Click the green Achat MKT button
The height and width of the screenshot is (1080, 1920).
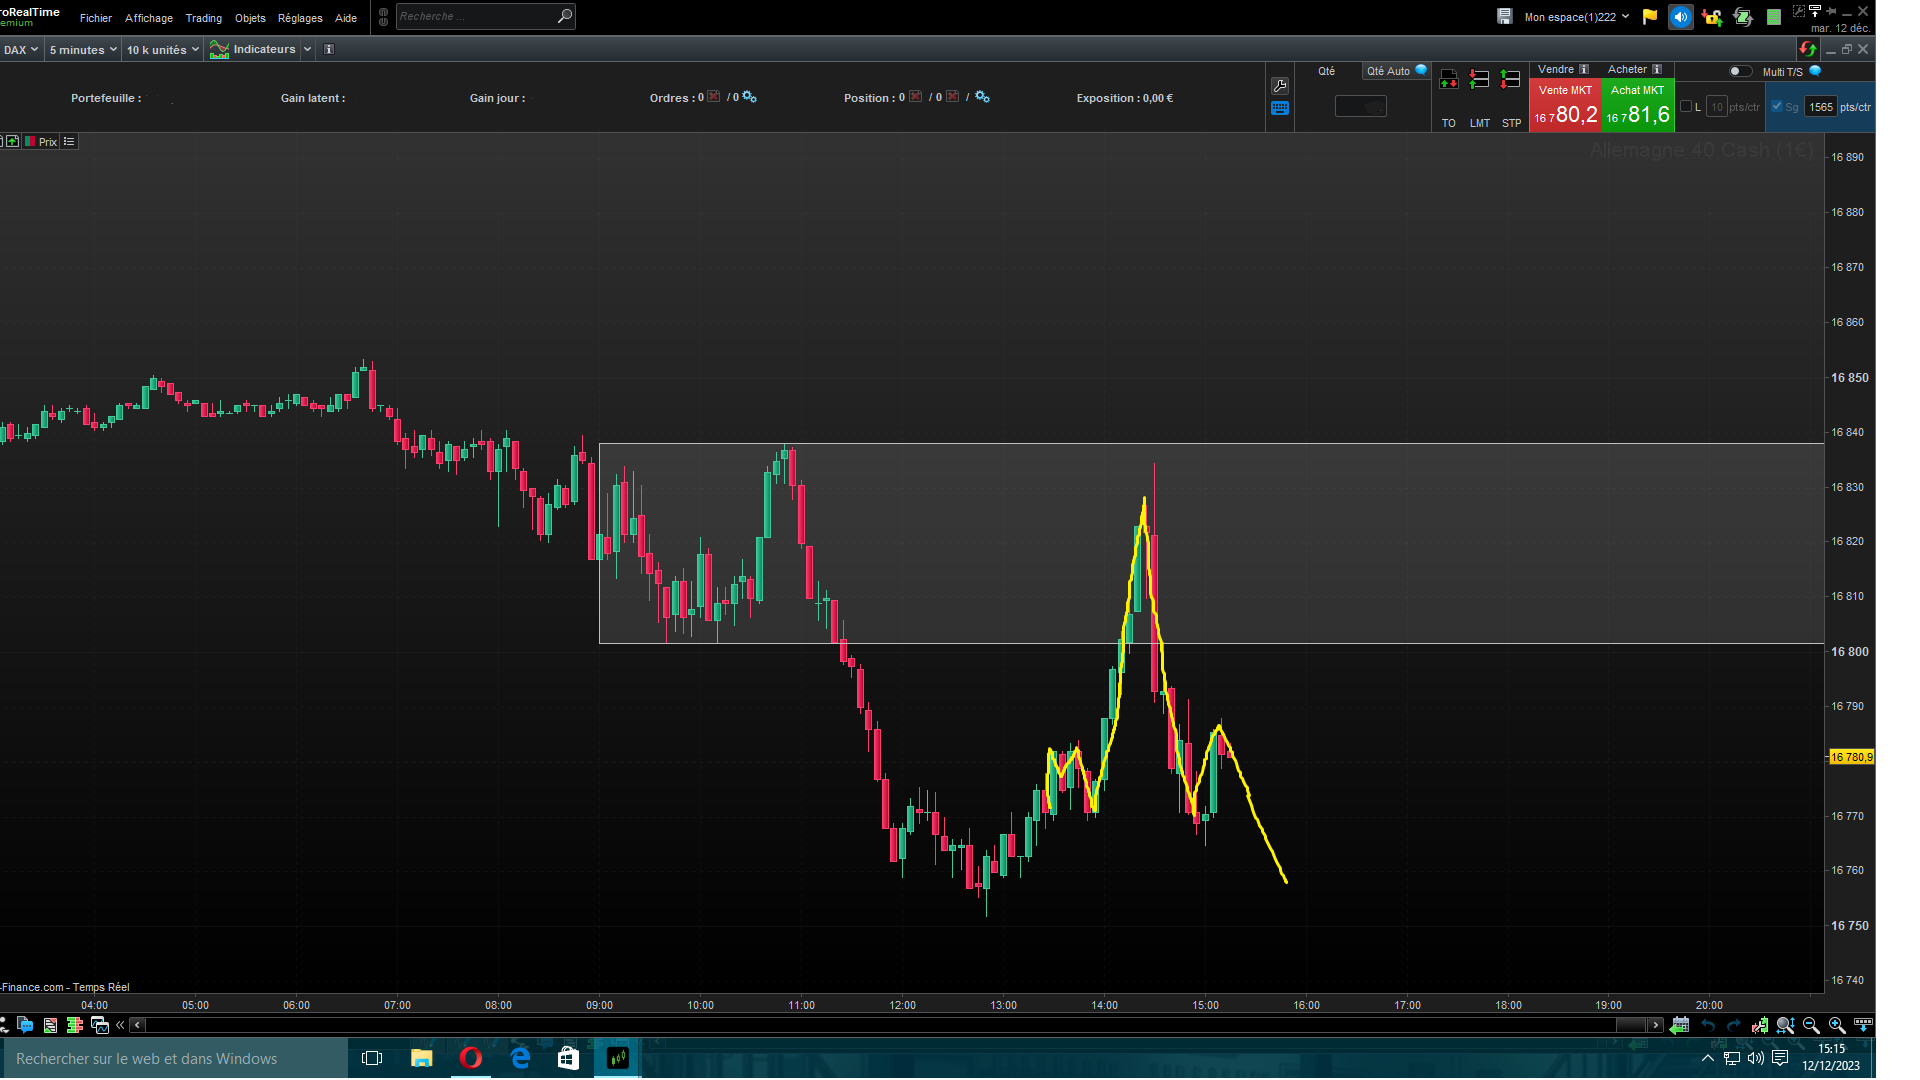[1637, 106]
